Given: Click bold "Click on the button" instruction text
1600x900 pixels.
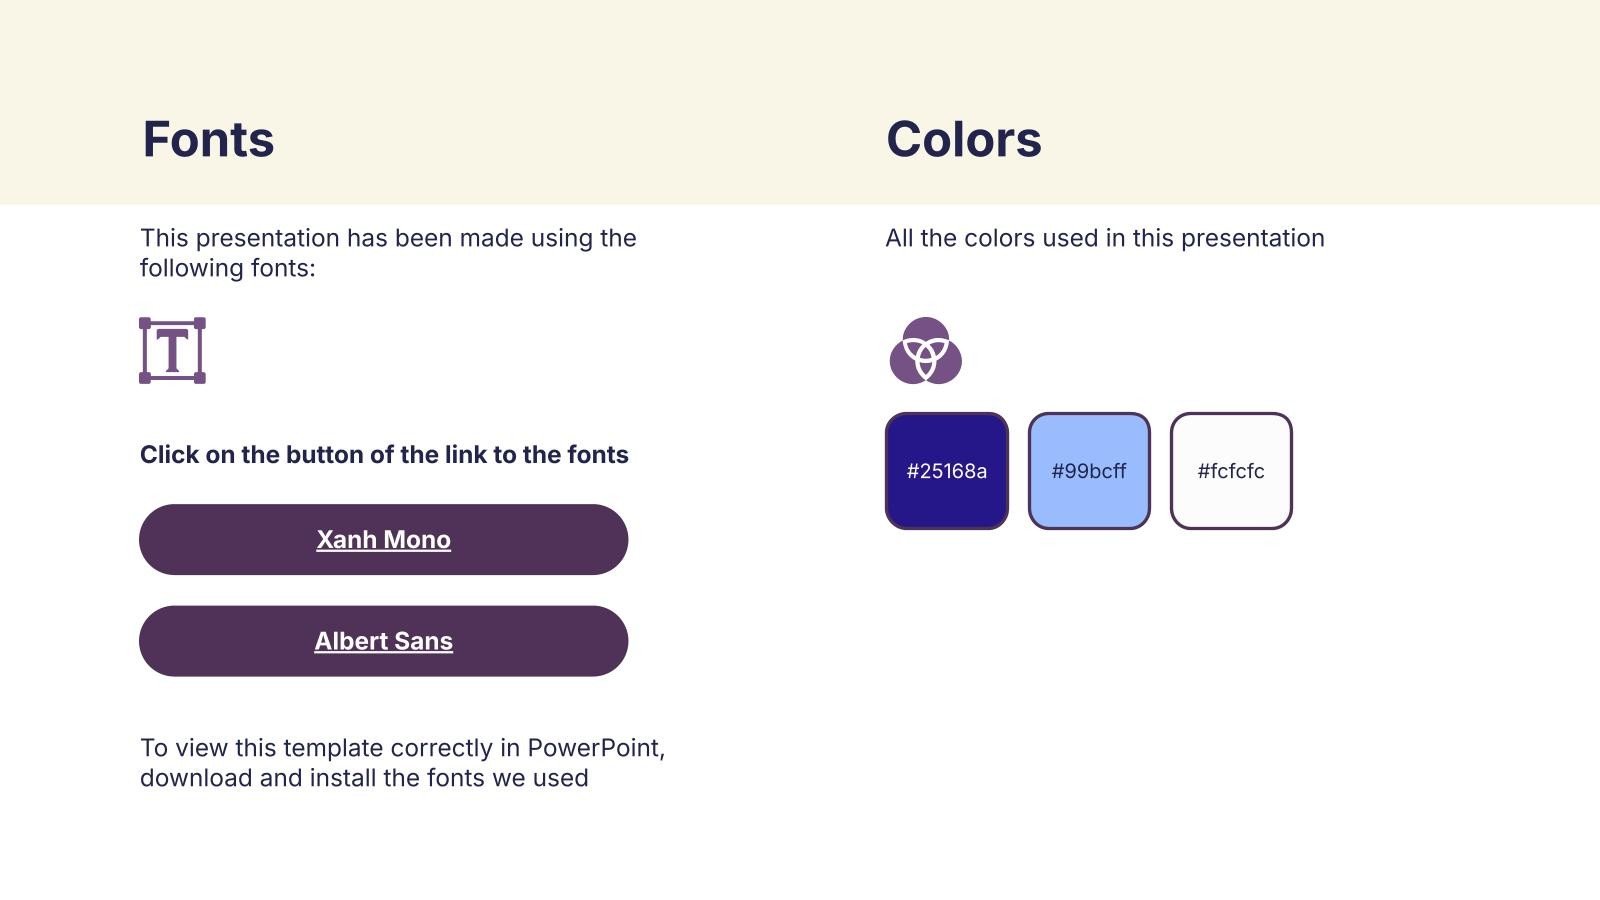Looking at the screenshot, I should (384, 455).
